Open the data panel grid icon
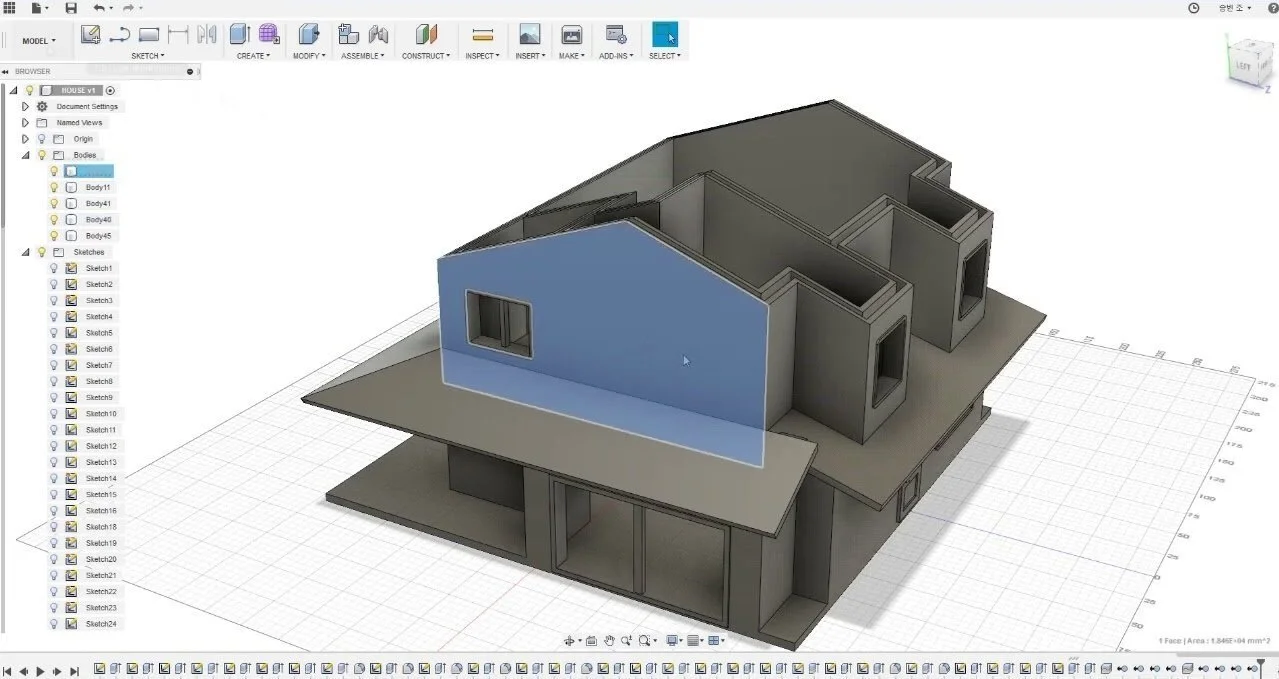Viewport: 1279px width, 679px height. (x=10, y=8)
